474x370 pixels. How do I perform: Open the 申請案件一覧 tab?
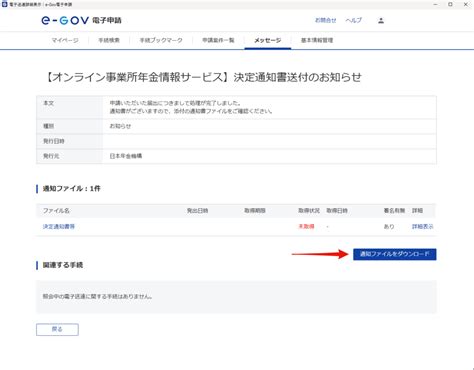pos(218,40)
